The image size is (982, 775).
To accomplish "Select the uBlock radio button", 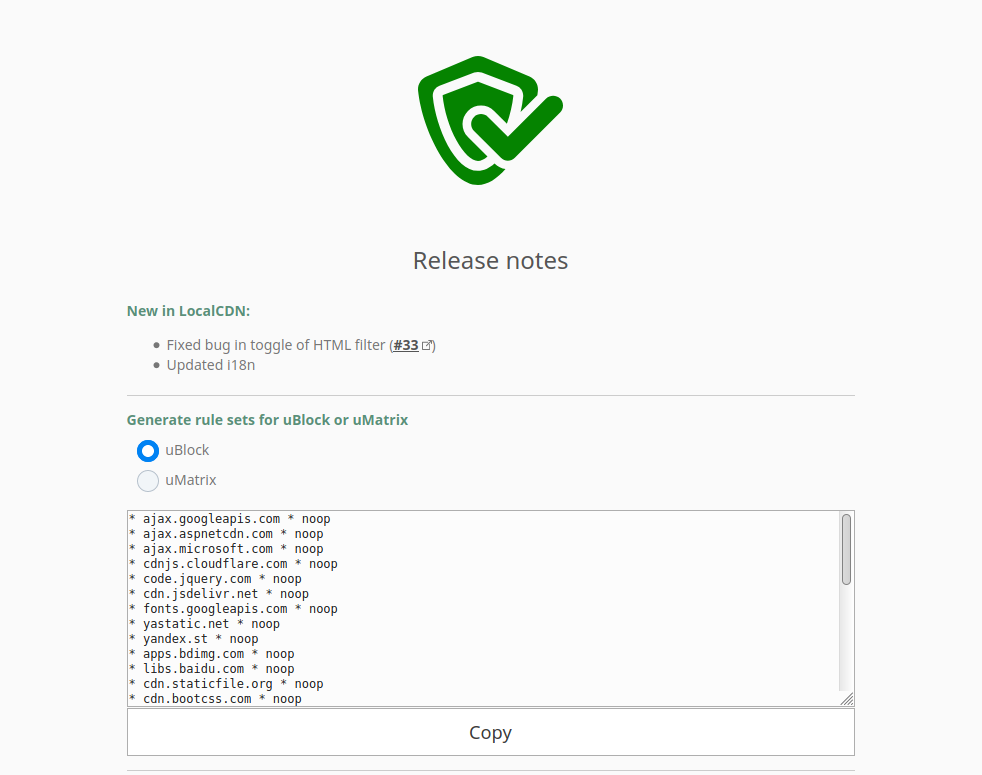I will click(148, 450).
